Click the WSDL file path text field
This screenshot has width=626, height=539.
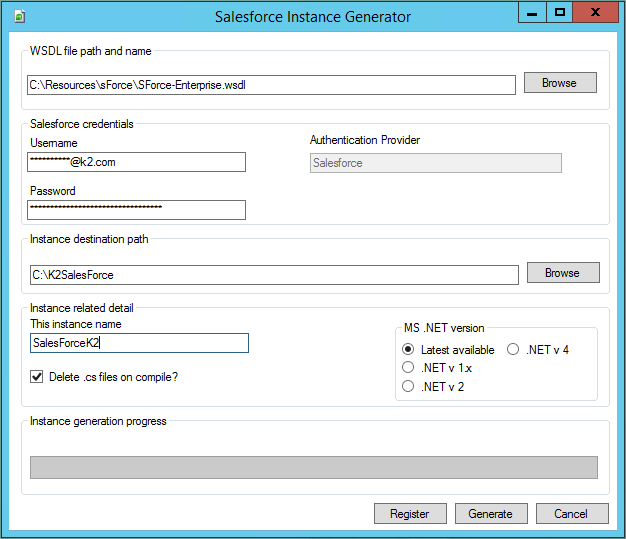click(x=271, y=84)
